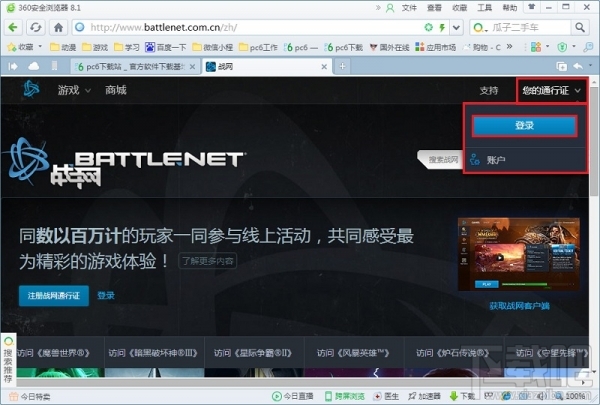
Task: Open the 支持 support link
Action: click(489, 91)
